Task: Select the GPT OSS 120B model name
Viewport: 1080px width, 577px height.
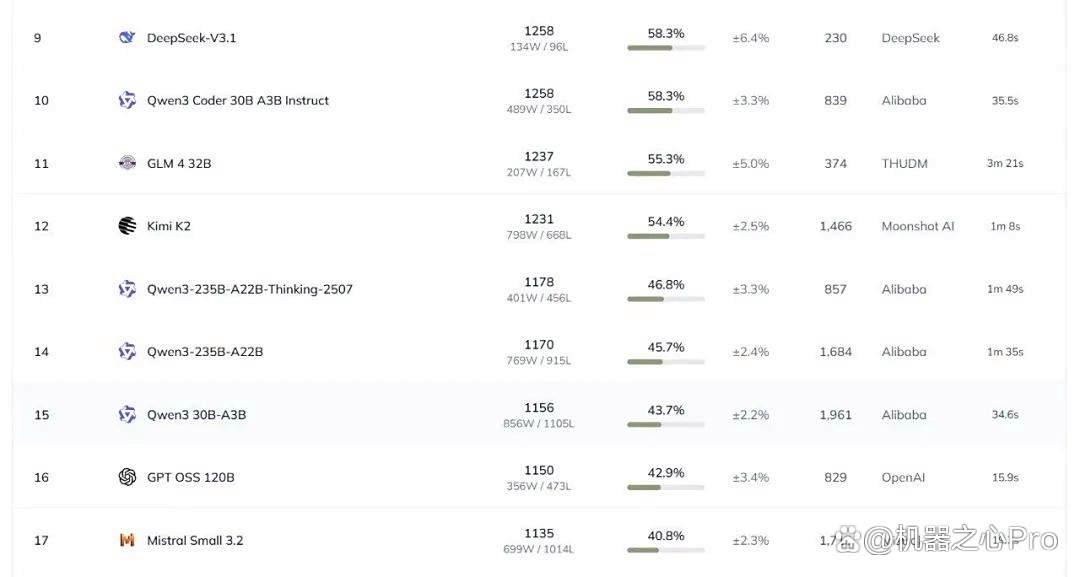Action: tap(191, 477)
